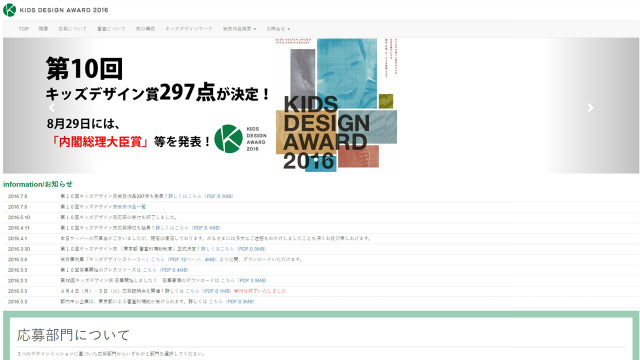Open 概要 navigation item
The width and height of the screenshot is (640, 360).
point(43,29)
